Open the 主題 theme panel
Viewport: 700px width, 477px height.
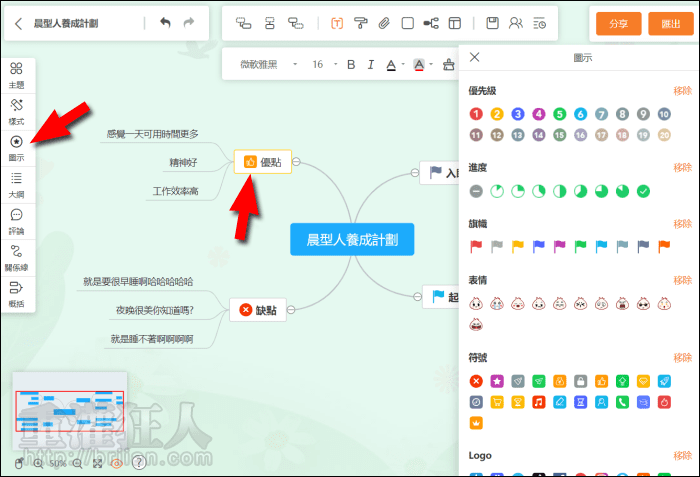17,75
